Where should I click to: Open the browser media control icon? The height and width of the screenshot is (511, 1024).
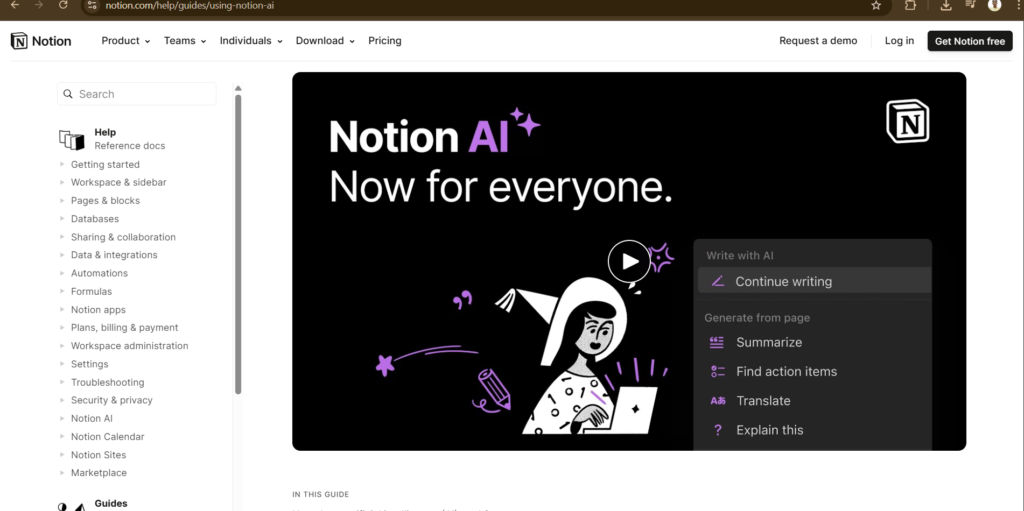pos(970,5)
